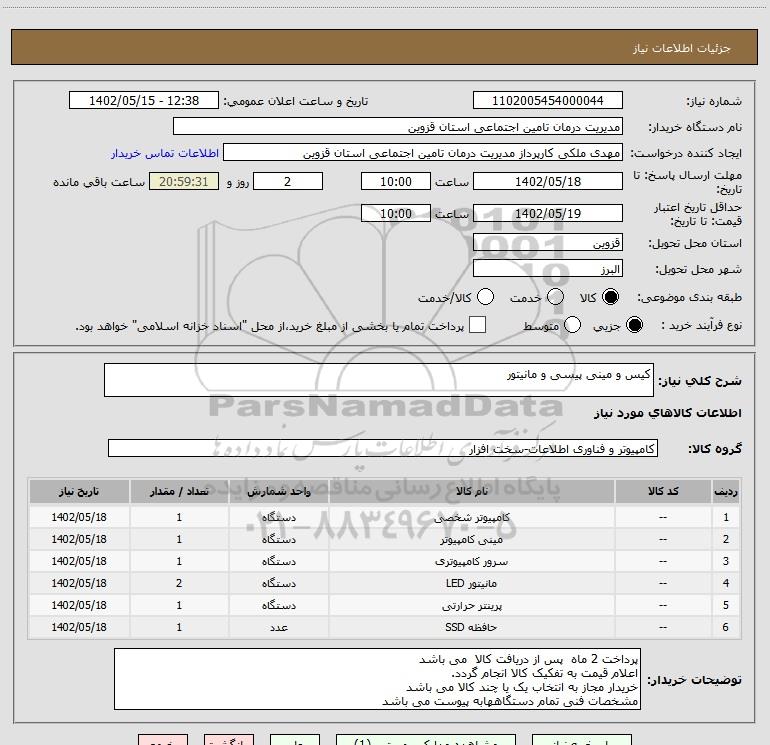Click the remaining time countdown 20:59:31
The width and height of the screenshot is (770, 745).
pos(184,181)
